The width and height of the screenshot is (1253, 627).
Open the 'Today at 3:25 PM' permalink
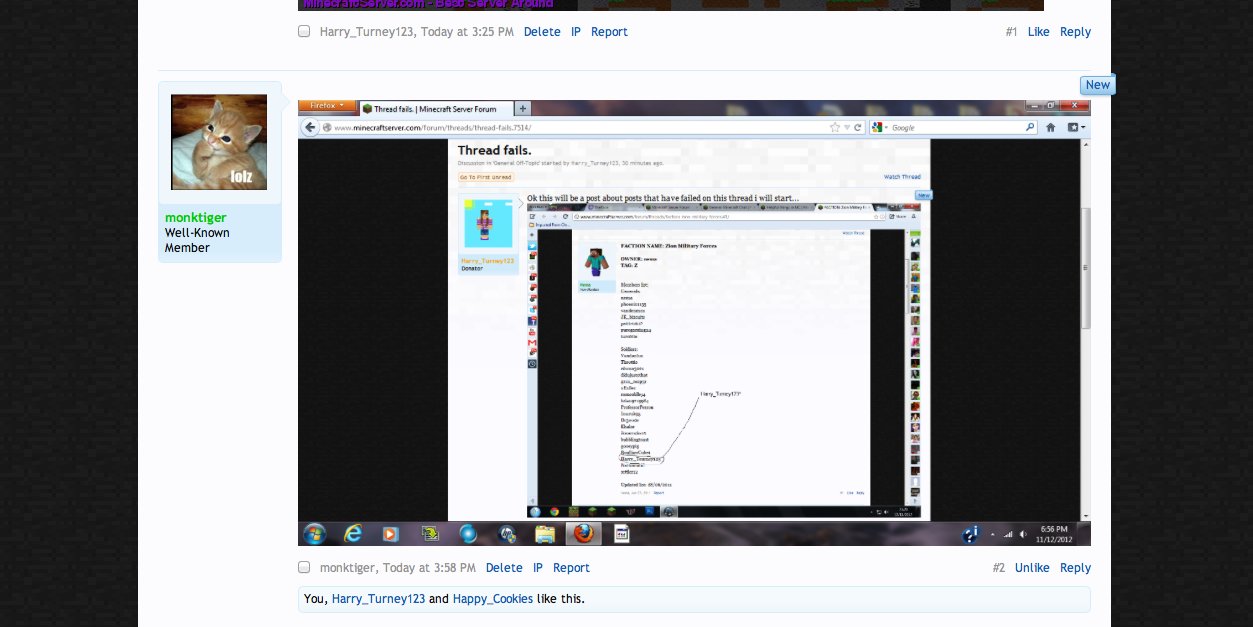(x=467, y=32)
